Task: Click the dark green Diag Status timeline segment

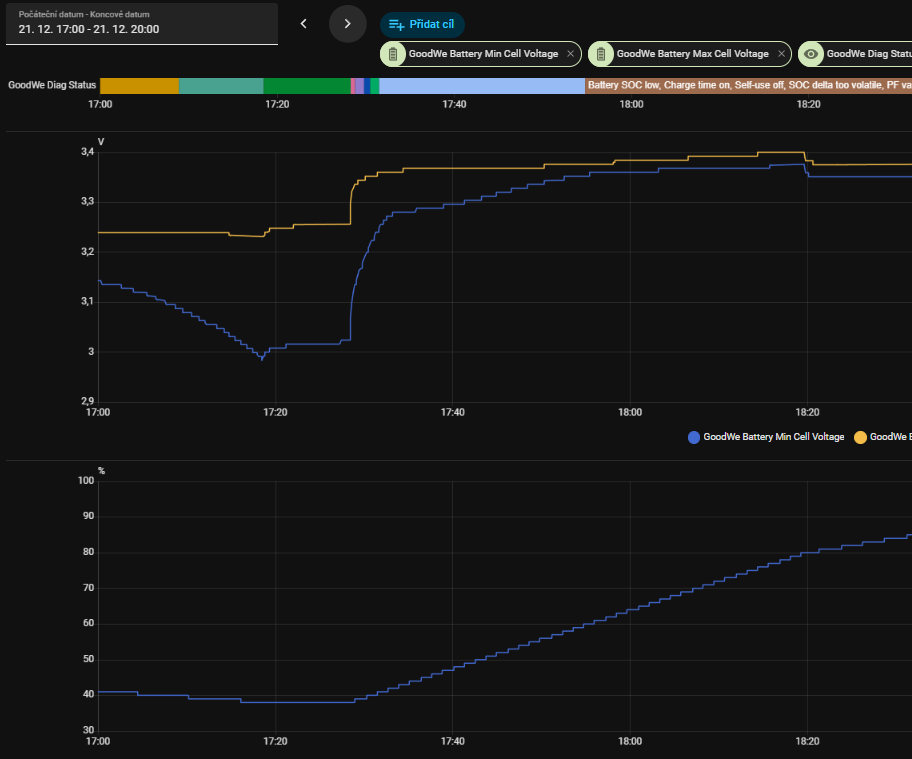Action: (306, 86)
